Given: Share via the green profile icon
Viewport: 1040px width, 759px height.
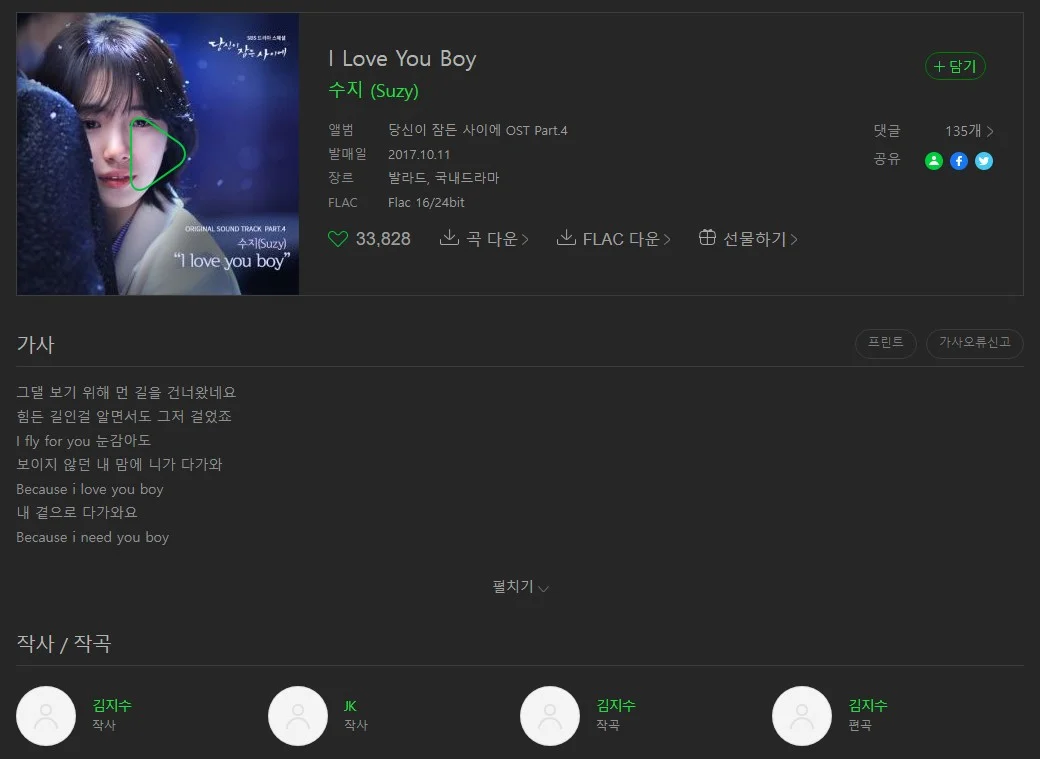Looking at the screenshot, I should coord(934,161).
